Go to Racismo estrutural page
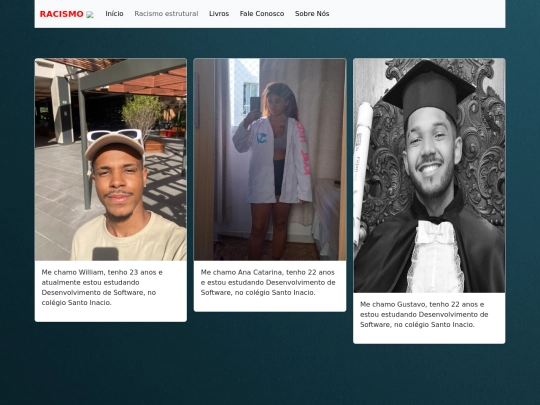Screen dimensions: 540x405 click(x=166, y=14)
